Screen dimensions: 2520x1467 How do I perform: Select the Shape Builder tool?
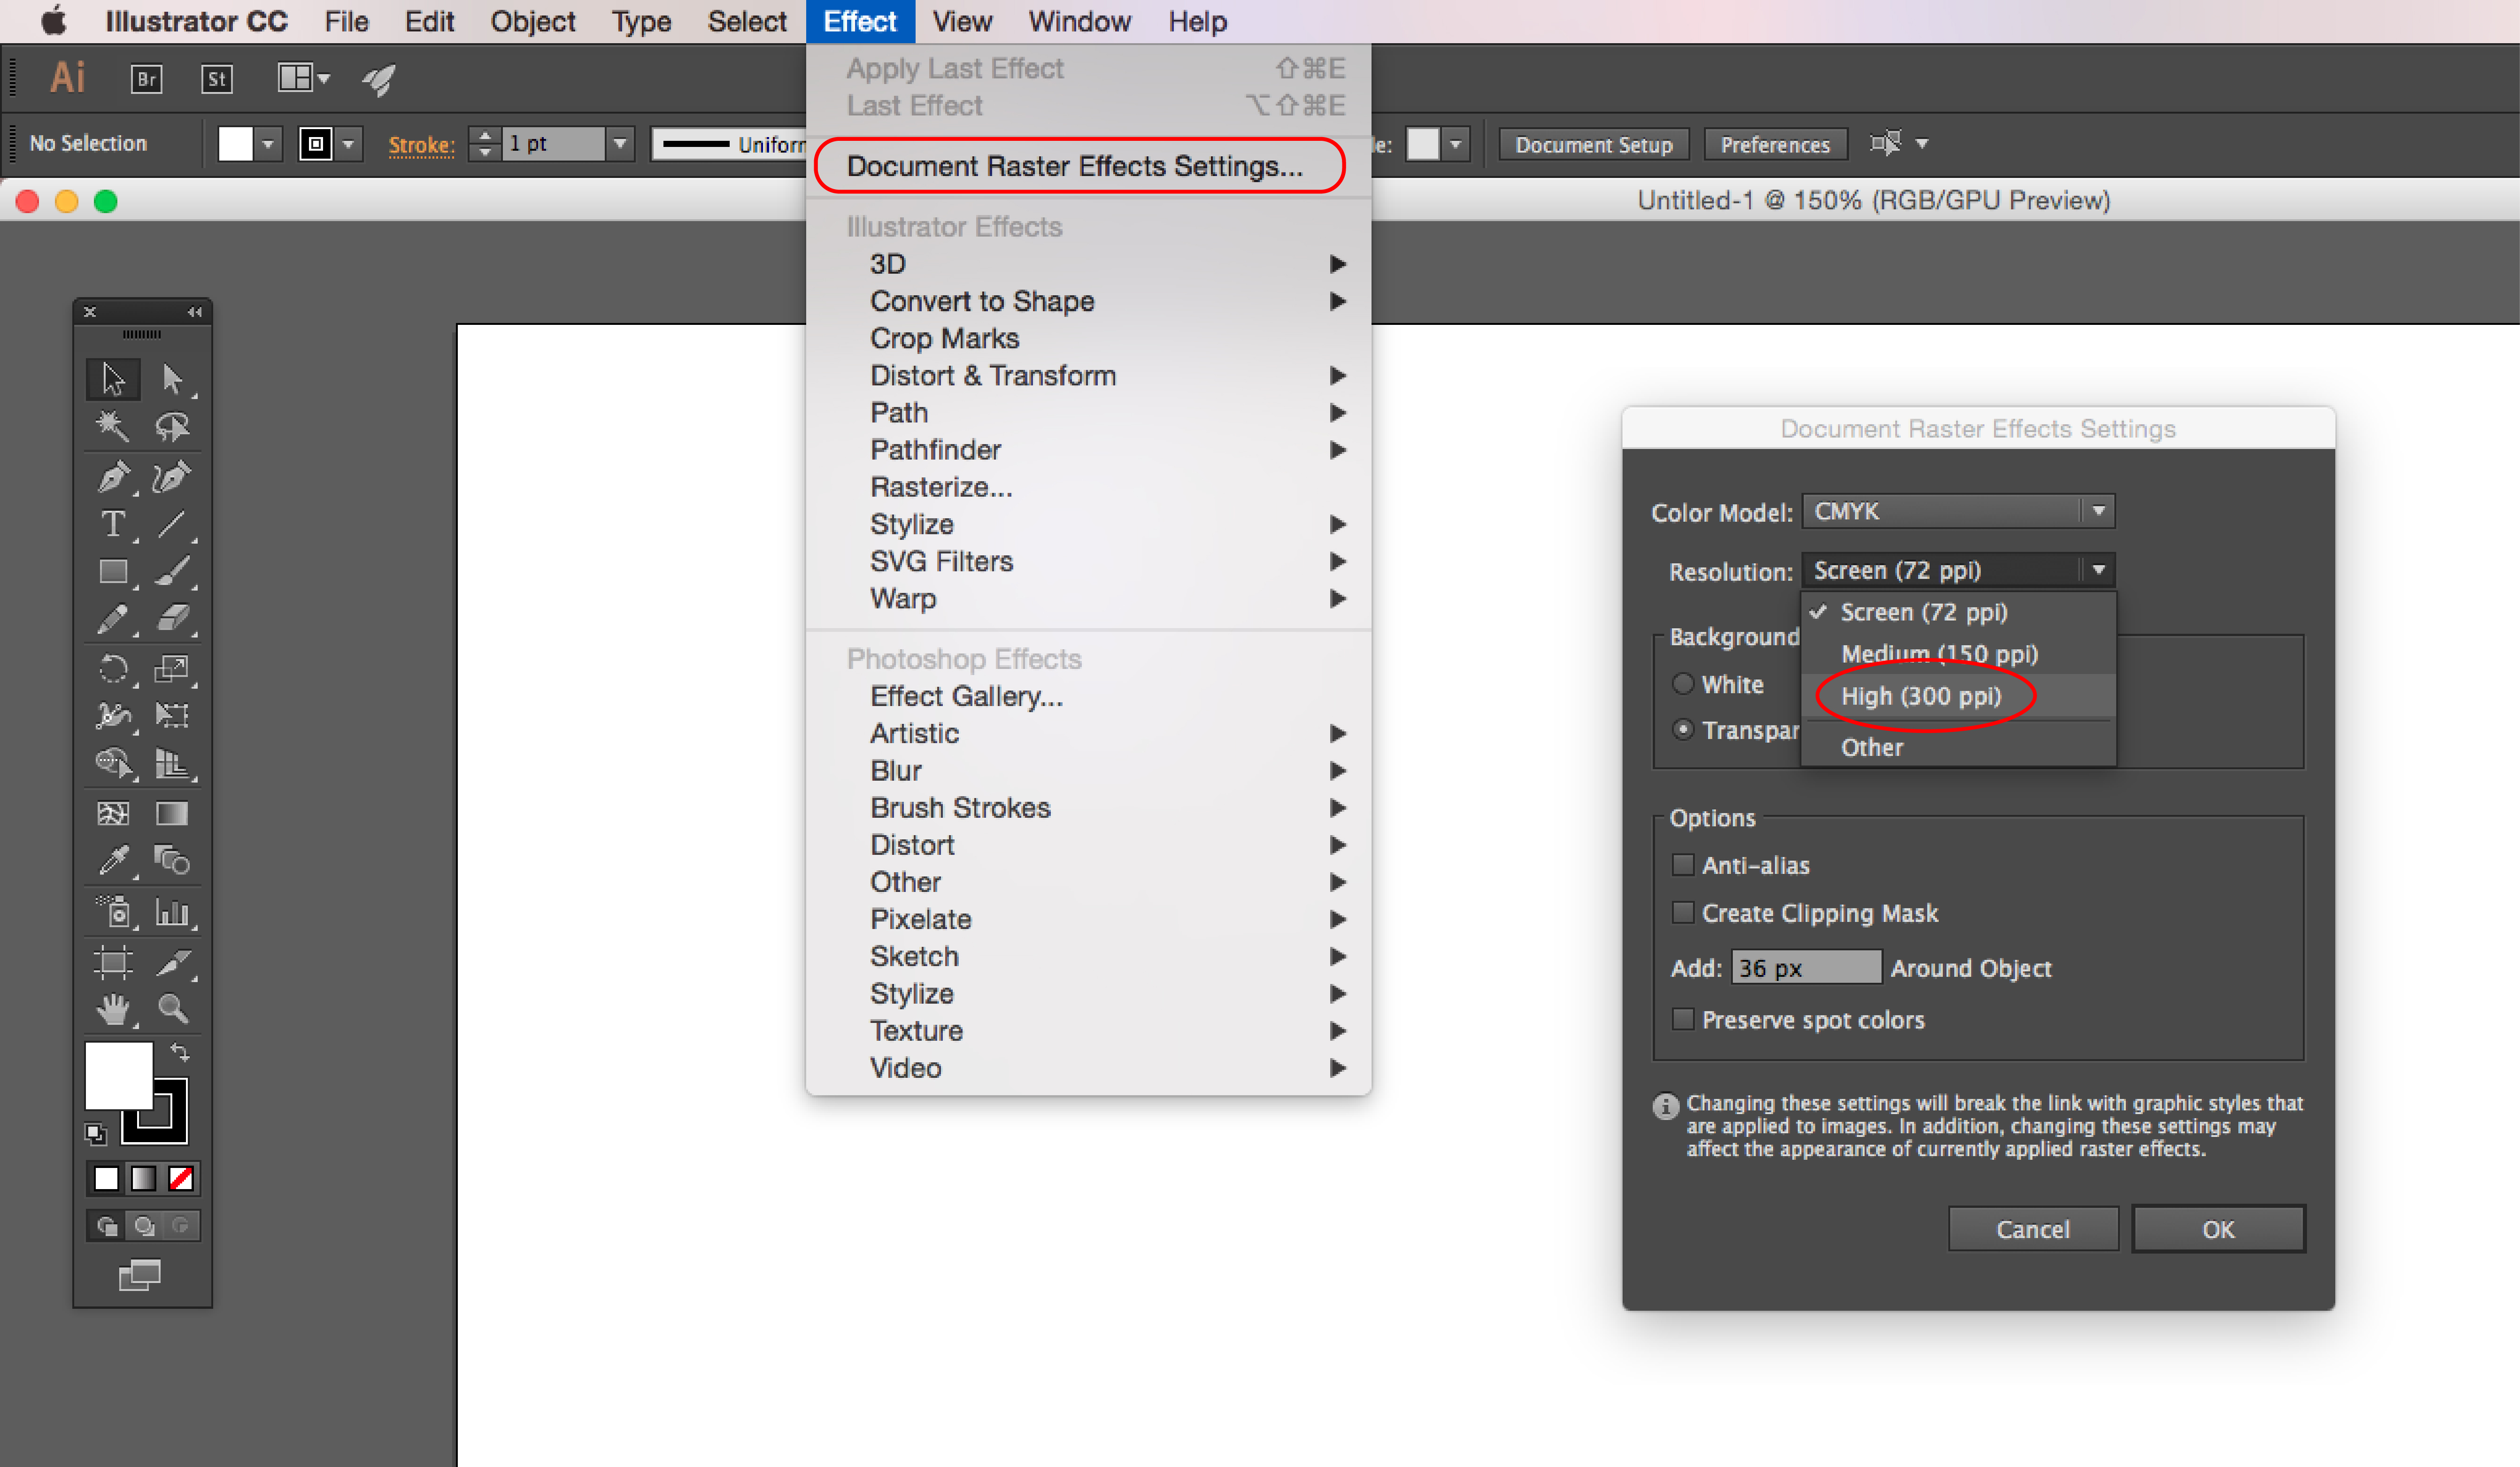tap(113, 763)
